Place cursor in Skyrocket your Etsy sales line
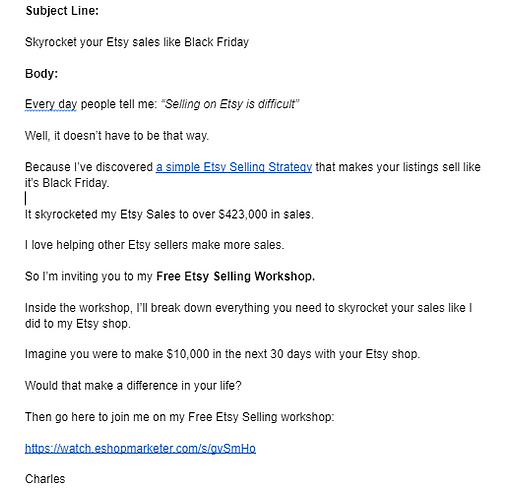This screenshot has width=510, height=491. 137,42
